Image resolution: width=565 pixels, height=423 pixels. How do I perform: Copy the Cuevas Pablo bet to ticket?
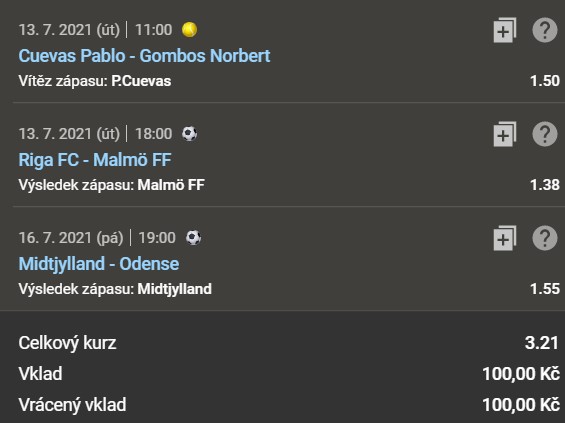click(x=505, y=30)
